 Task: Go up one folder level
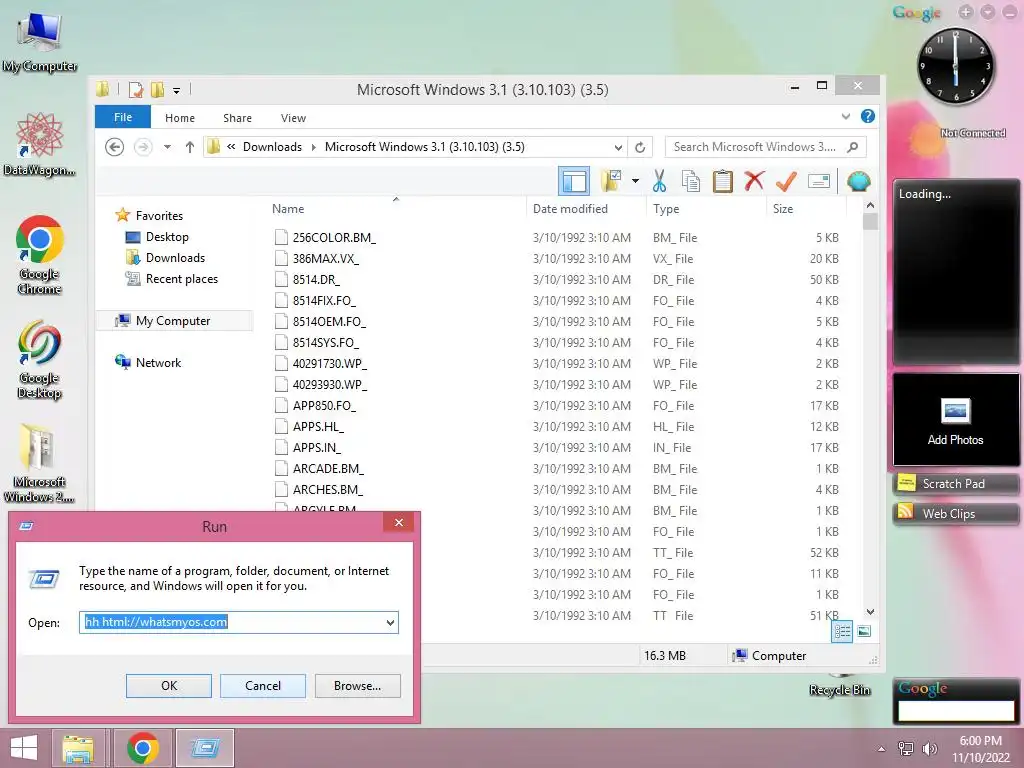coord(189,147)
